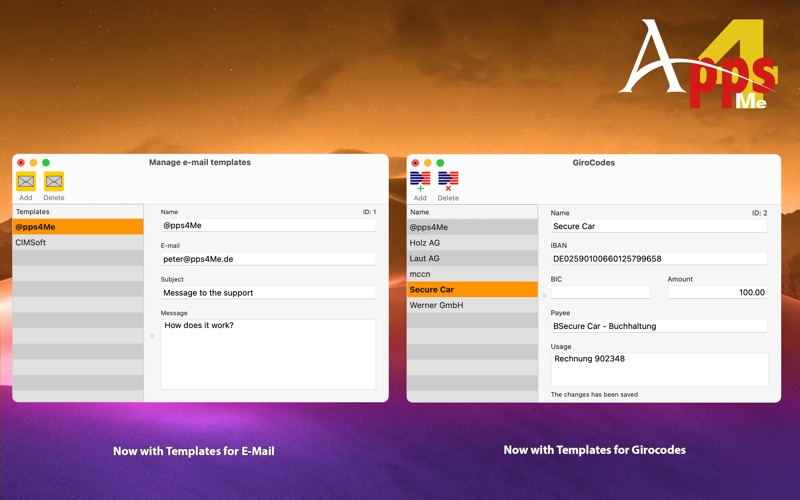Click the empty BIC field
The height and width of the screenshot is (500, 800).
pos(601,292)
